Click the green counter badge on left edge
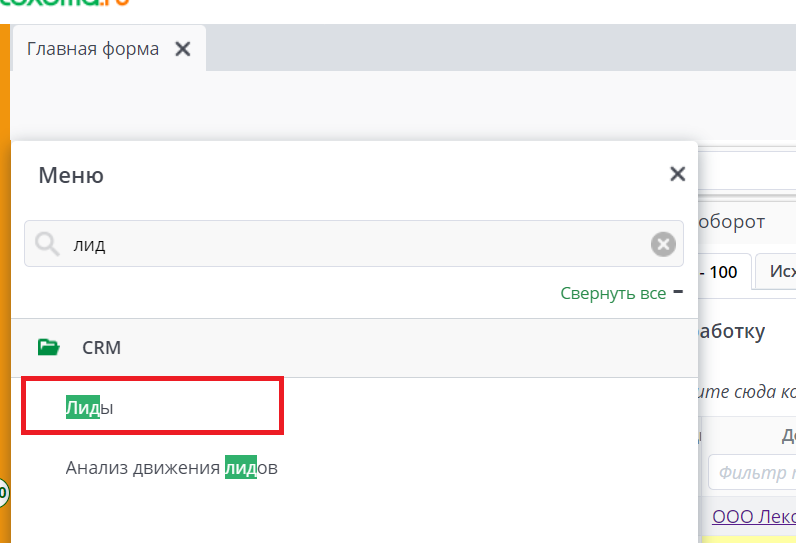Viewport: 796px width, 543px height. 3,491
